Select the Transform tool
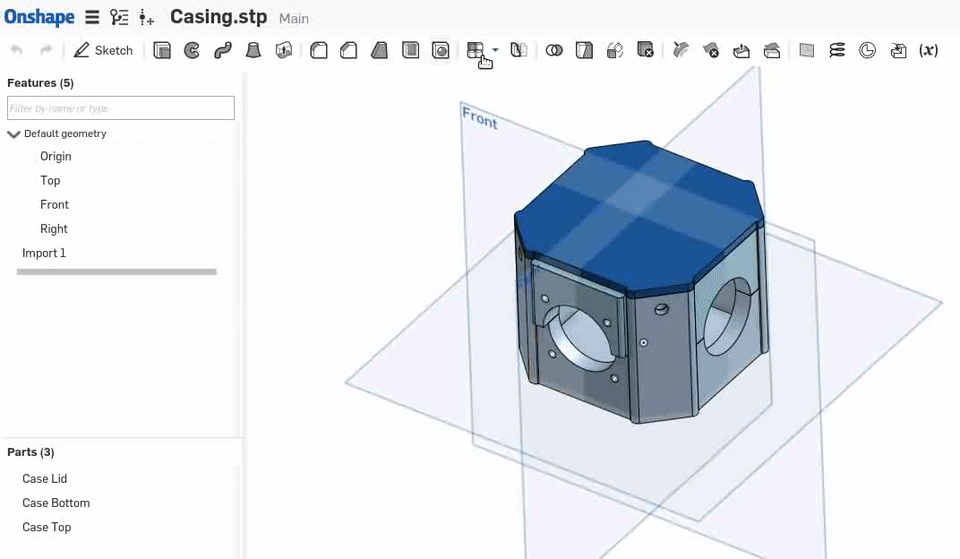960x559 pixels. pos(615,50)
